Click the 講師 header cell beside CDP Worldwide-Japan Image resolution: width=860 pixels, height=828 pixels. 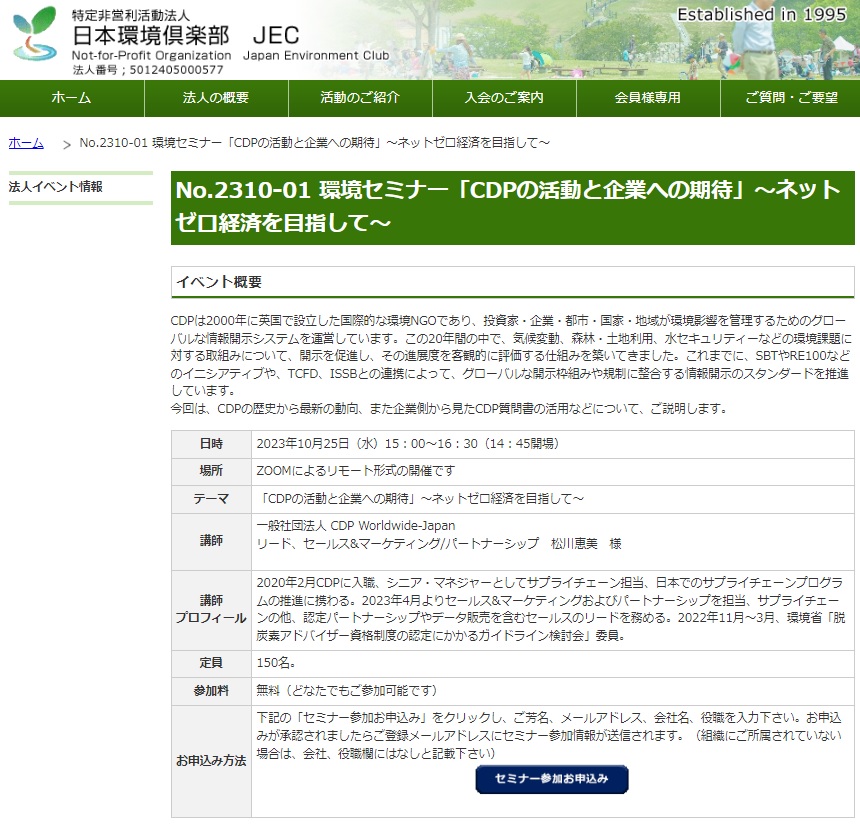click(x=211, y=542)
